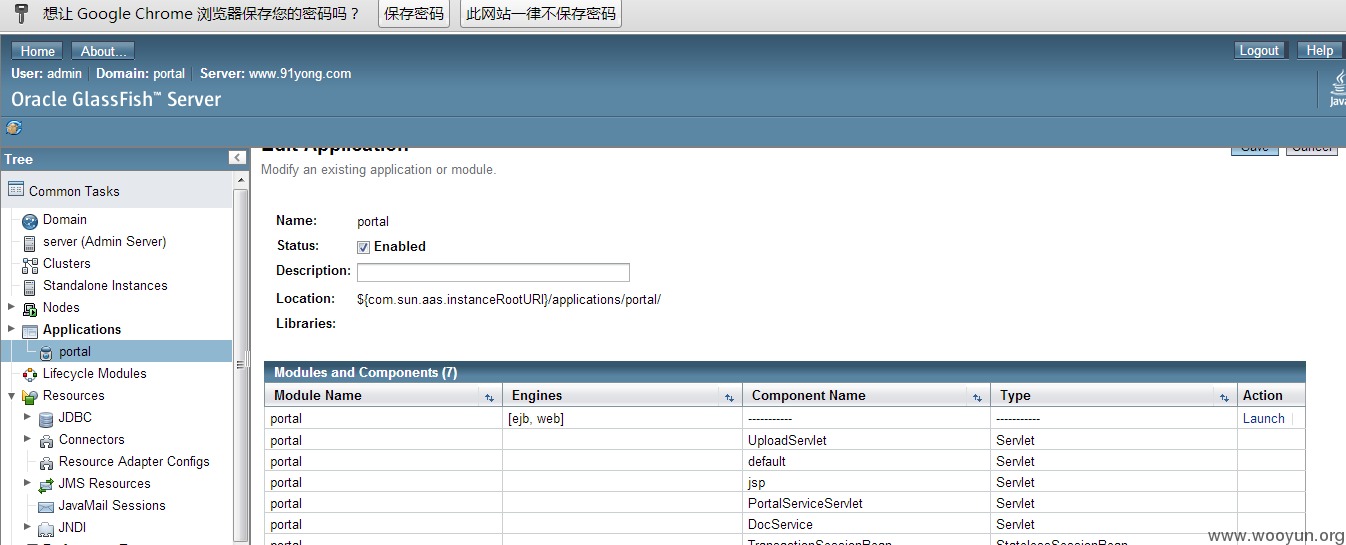Open Standalone Instances node

105,285
